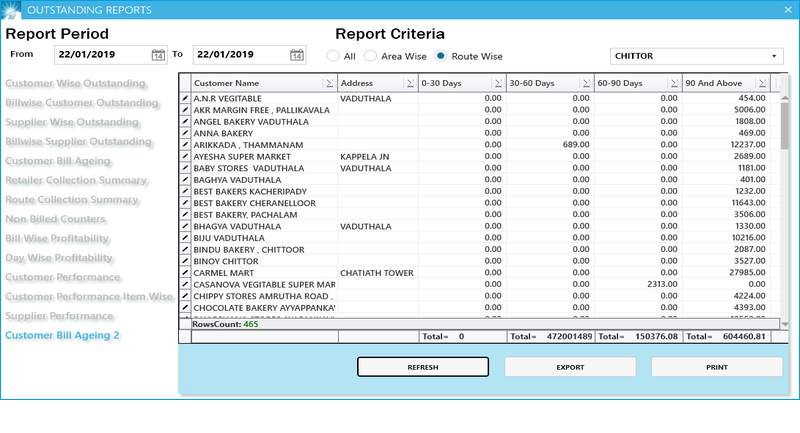Open Customer Bill Ageing report
800x433 pixels.
(58, 161)
